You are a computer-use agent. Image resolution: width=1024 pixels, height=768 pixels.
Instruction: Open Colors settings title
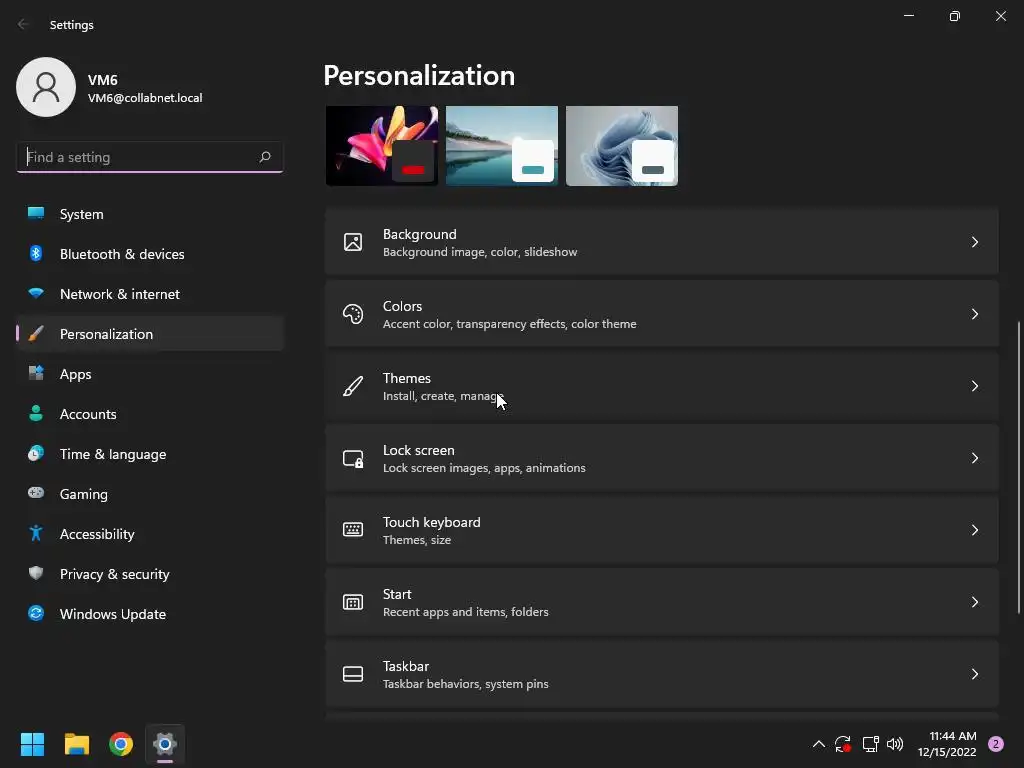coord(402,306)
